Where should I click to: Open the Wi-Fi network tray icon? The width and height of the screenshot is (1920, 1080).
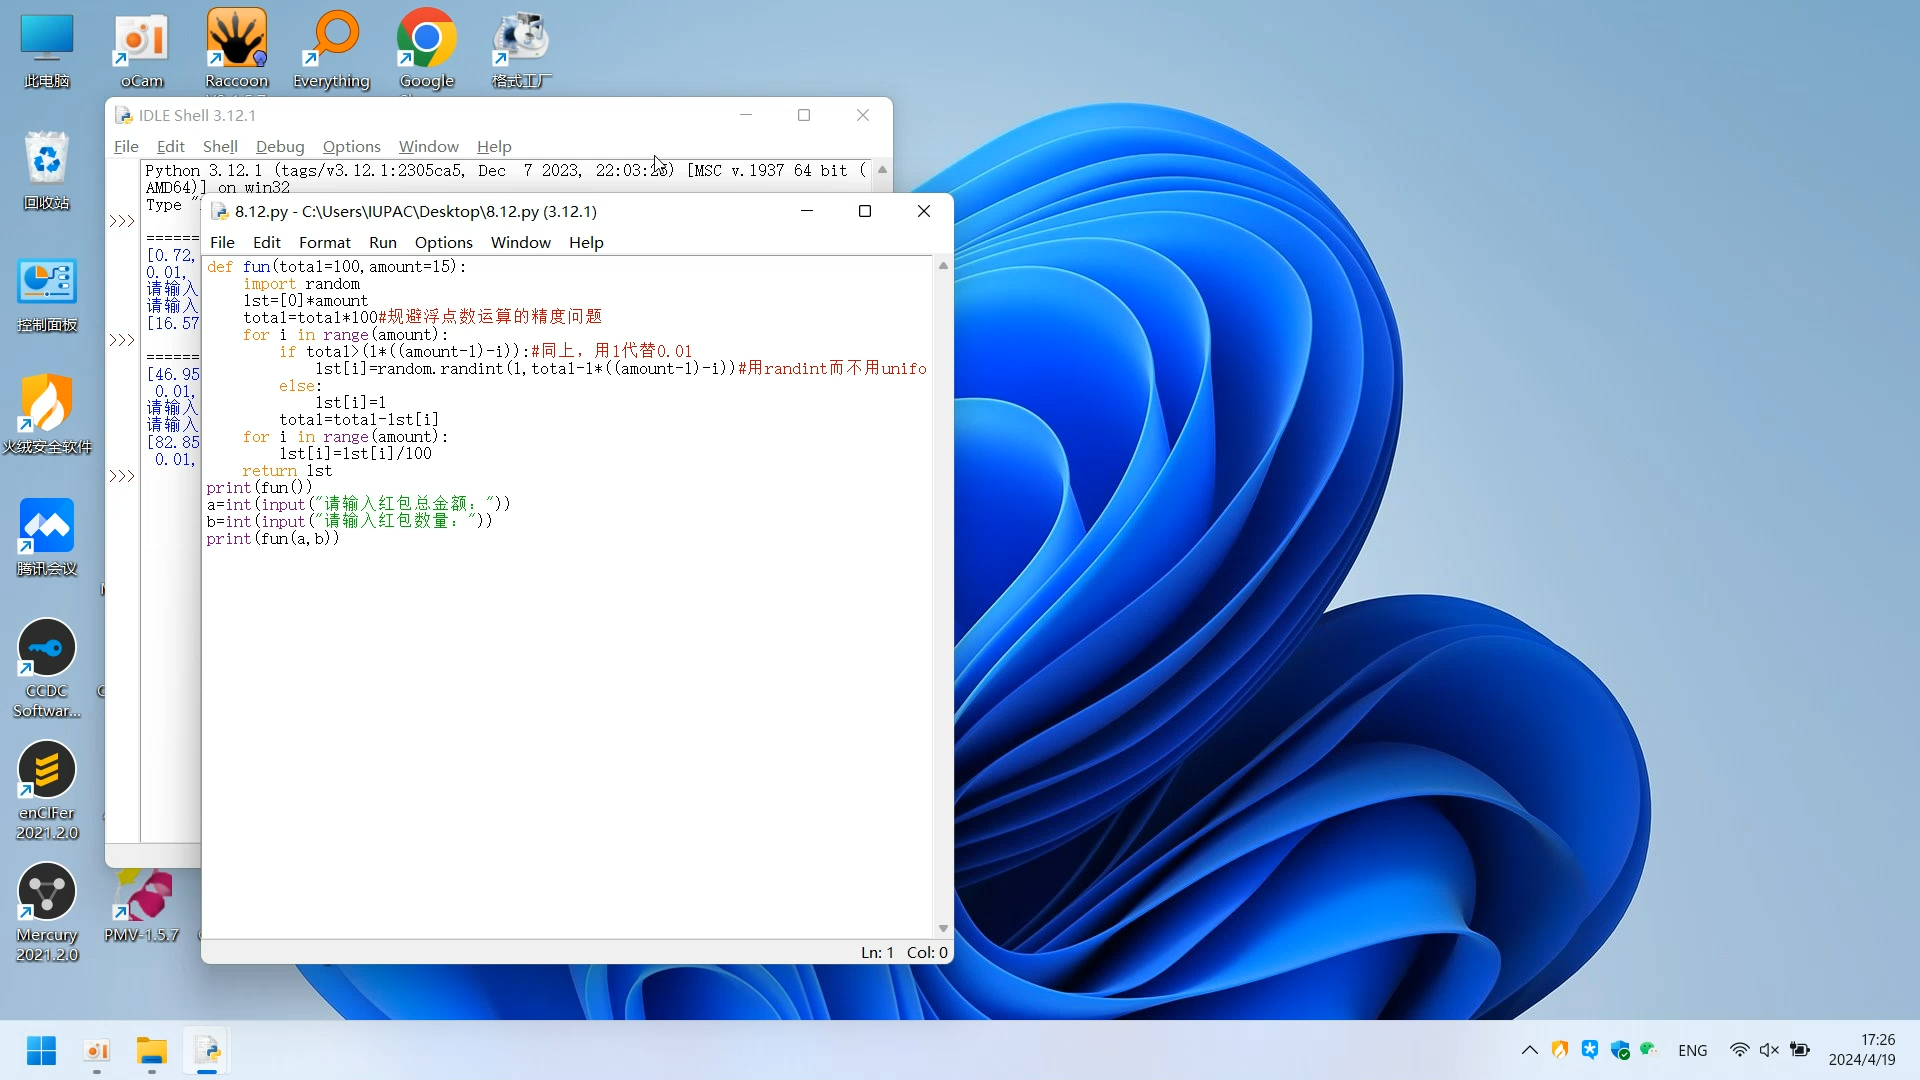[x=1739, y=1050]
